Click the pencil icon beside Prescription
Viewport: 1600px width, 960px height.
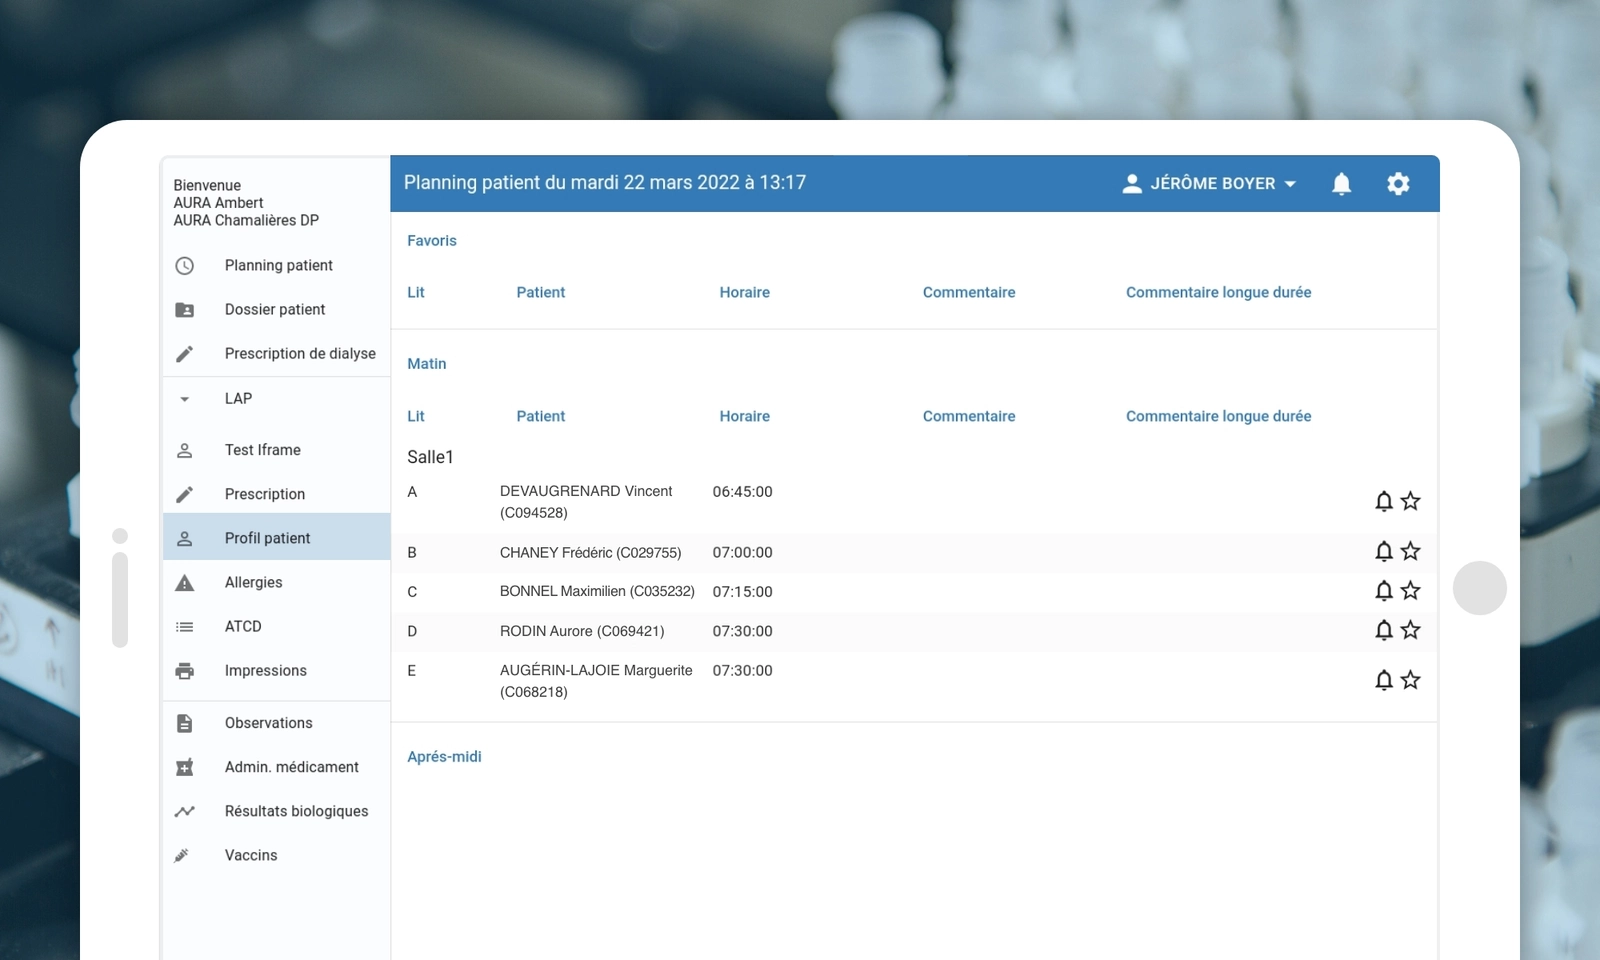[184, 495]
